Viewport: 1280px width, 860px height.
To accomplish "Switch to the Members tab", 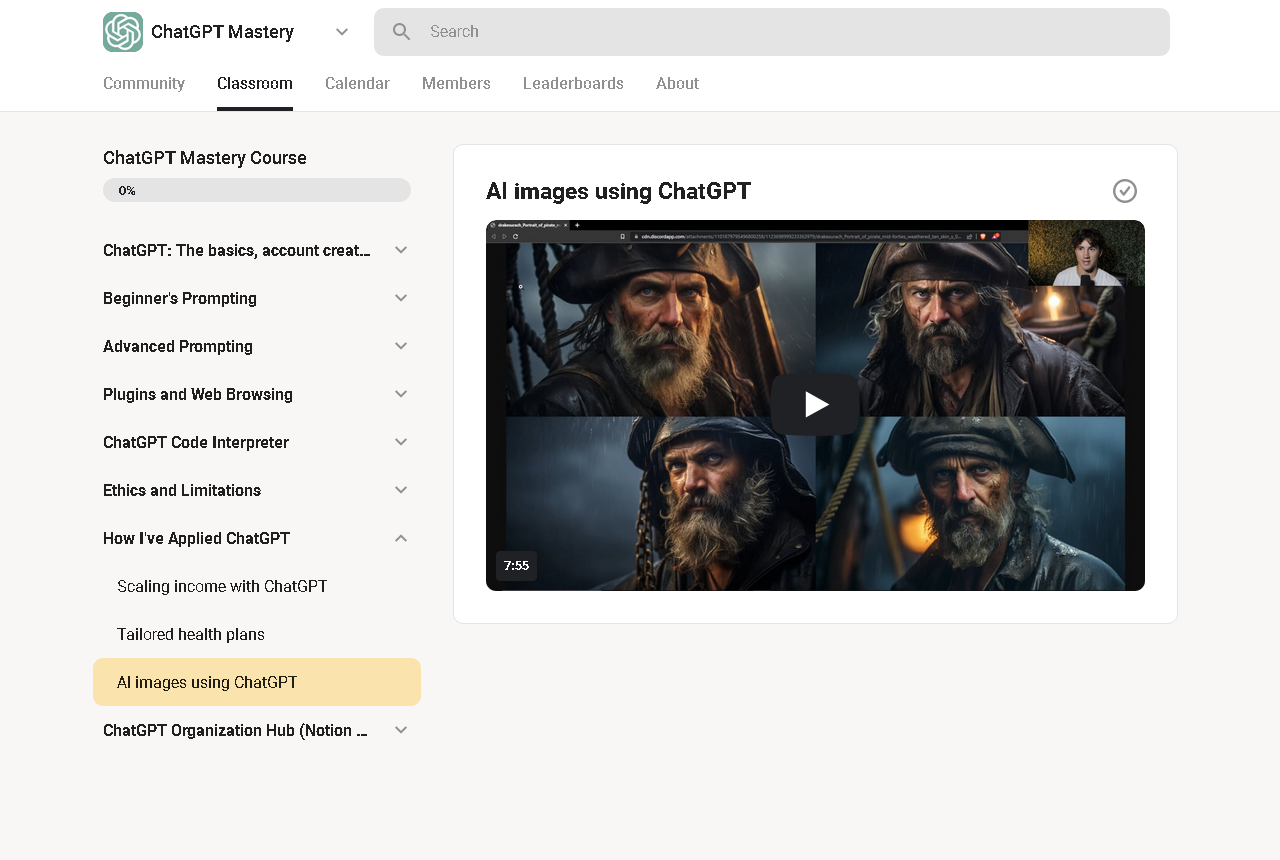I will 456,83.
